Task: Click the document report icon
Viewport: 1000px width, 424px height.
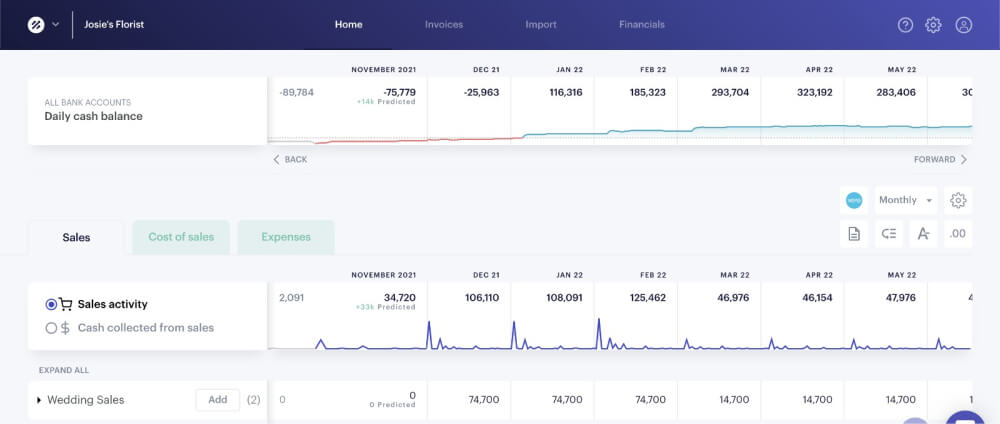Action: click(854, 234)
